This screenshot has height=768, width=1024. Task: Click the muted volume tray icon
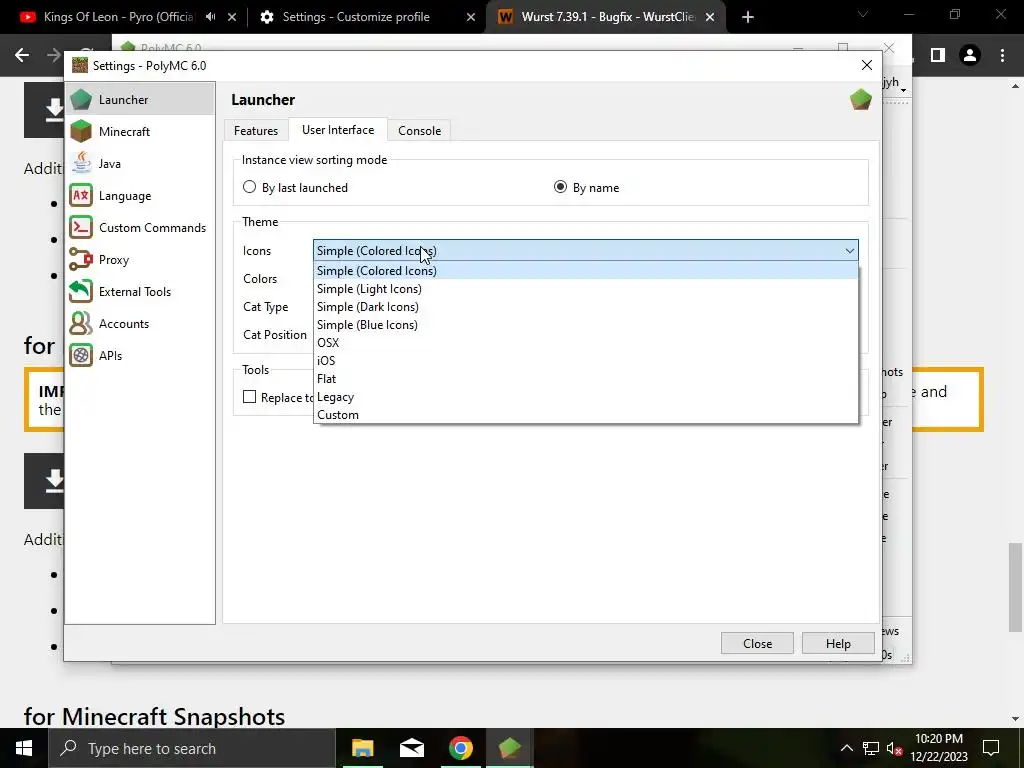click(x=895, y=748)
